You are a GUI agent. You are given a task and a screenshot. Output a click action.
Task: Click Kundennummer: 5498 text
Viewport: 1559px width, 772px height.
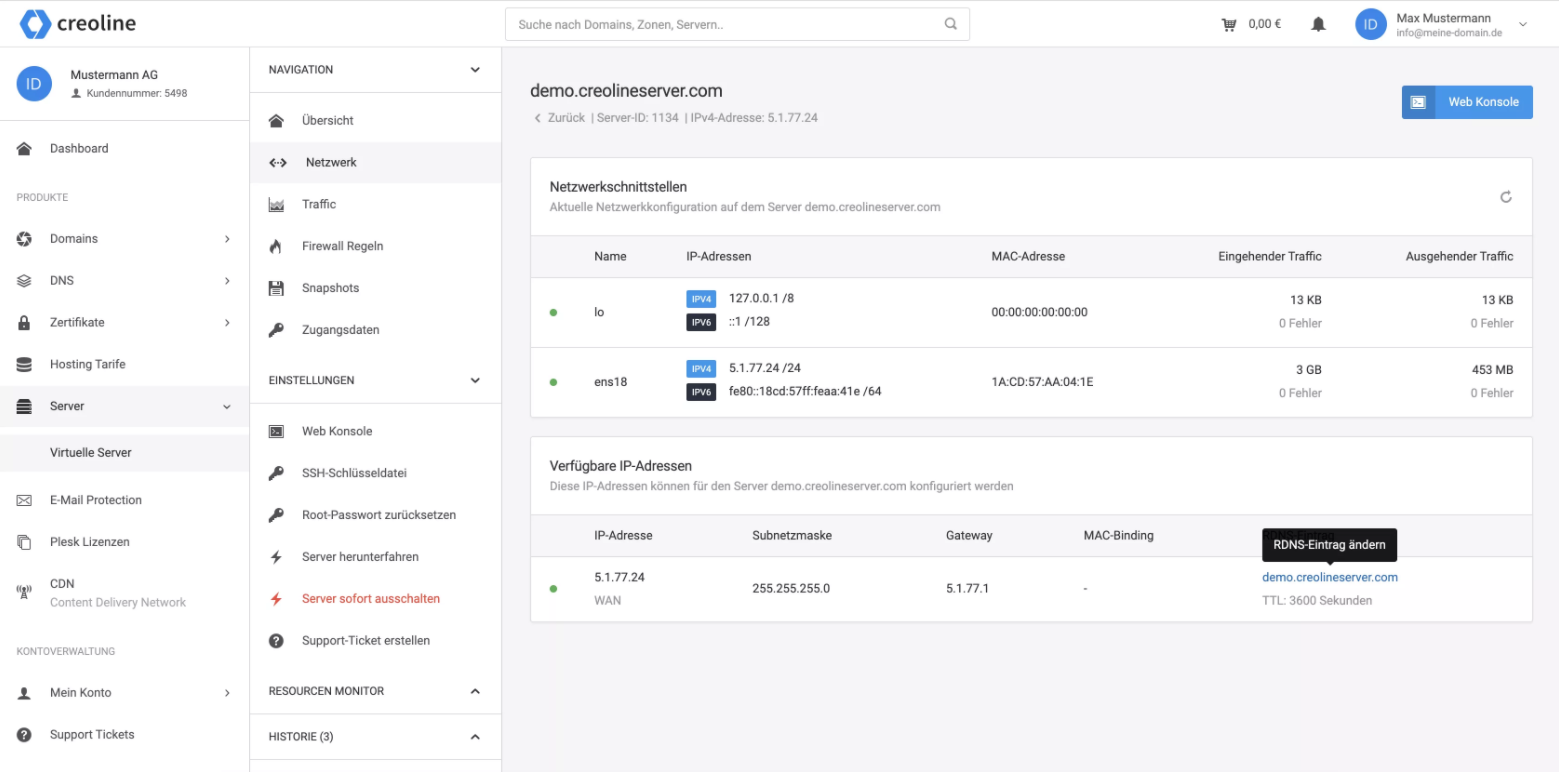click(137, 94)
